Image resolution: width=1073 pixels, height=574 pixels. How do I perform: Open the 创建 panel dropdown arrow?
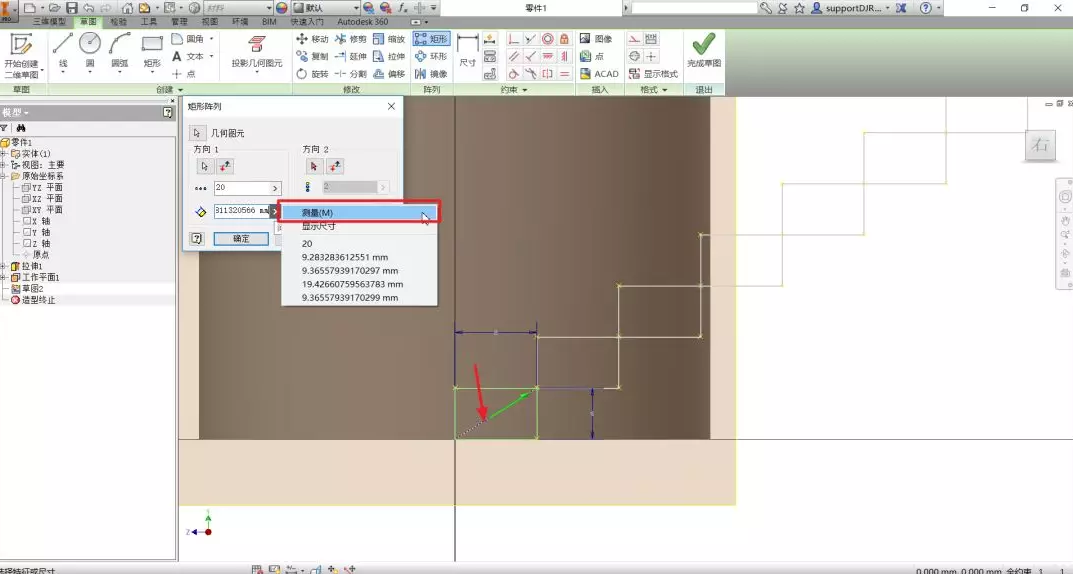(x=181, y=90)
